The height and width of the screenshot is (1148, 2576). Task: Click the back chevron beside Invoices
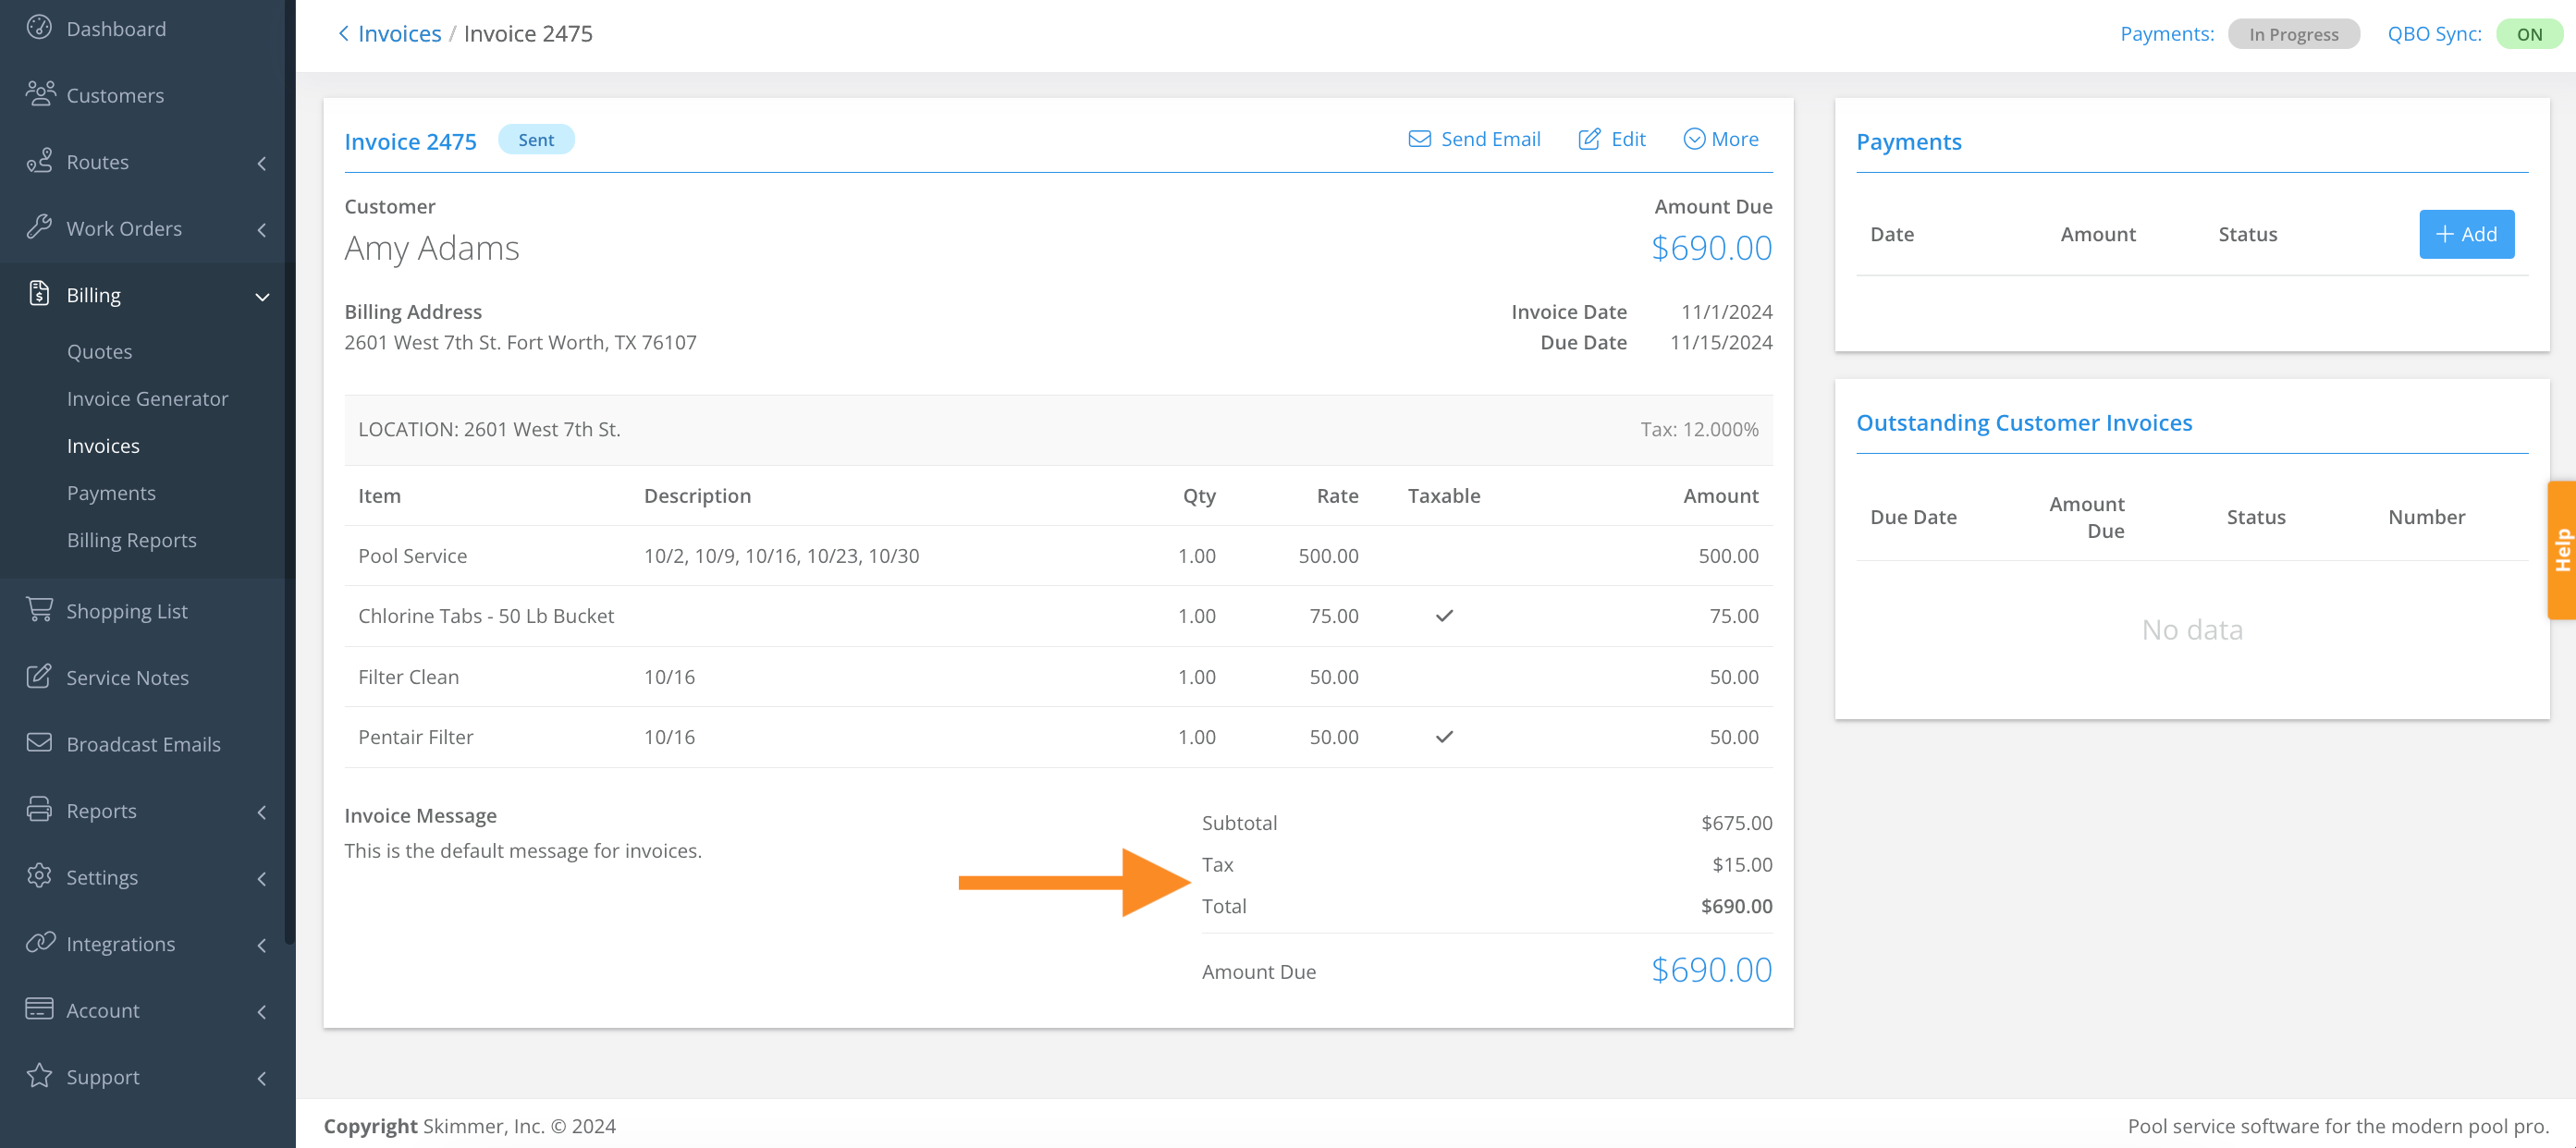[343, 34]
